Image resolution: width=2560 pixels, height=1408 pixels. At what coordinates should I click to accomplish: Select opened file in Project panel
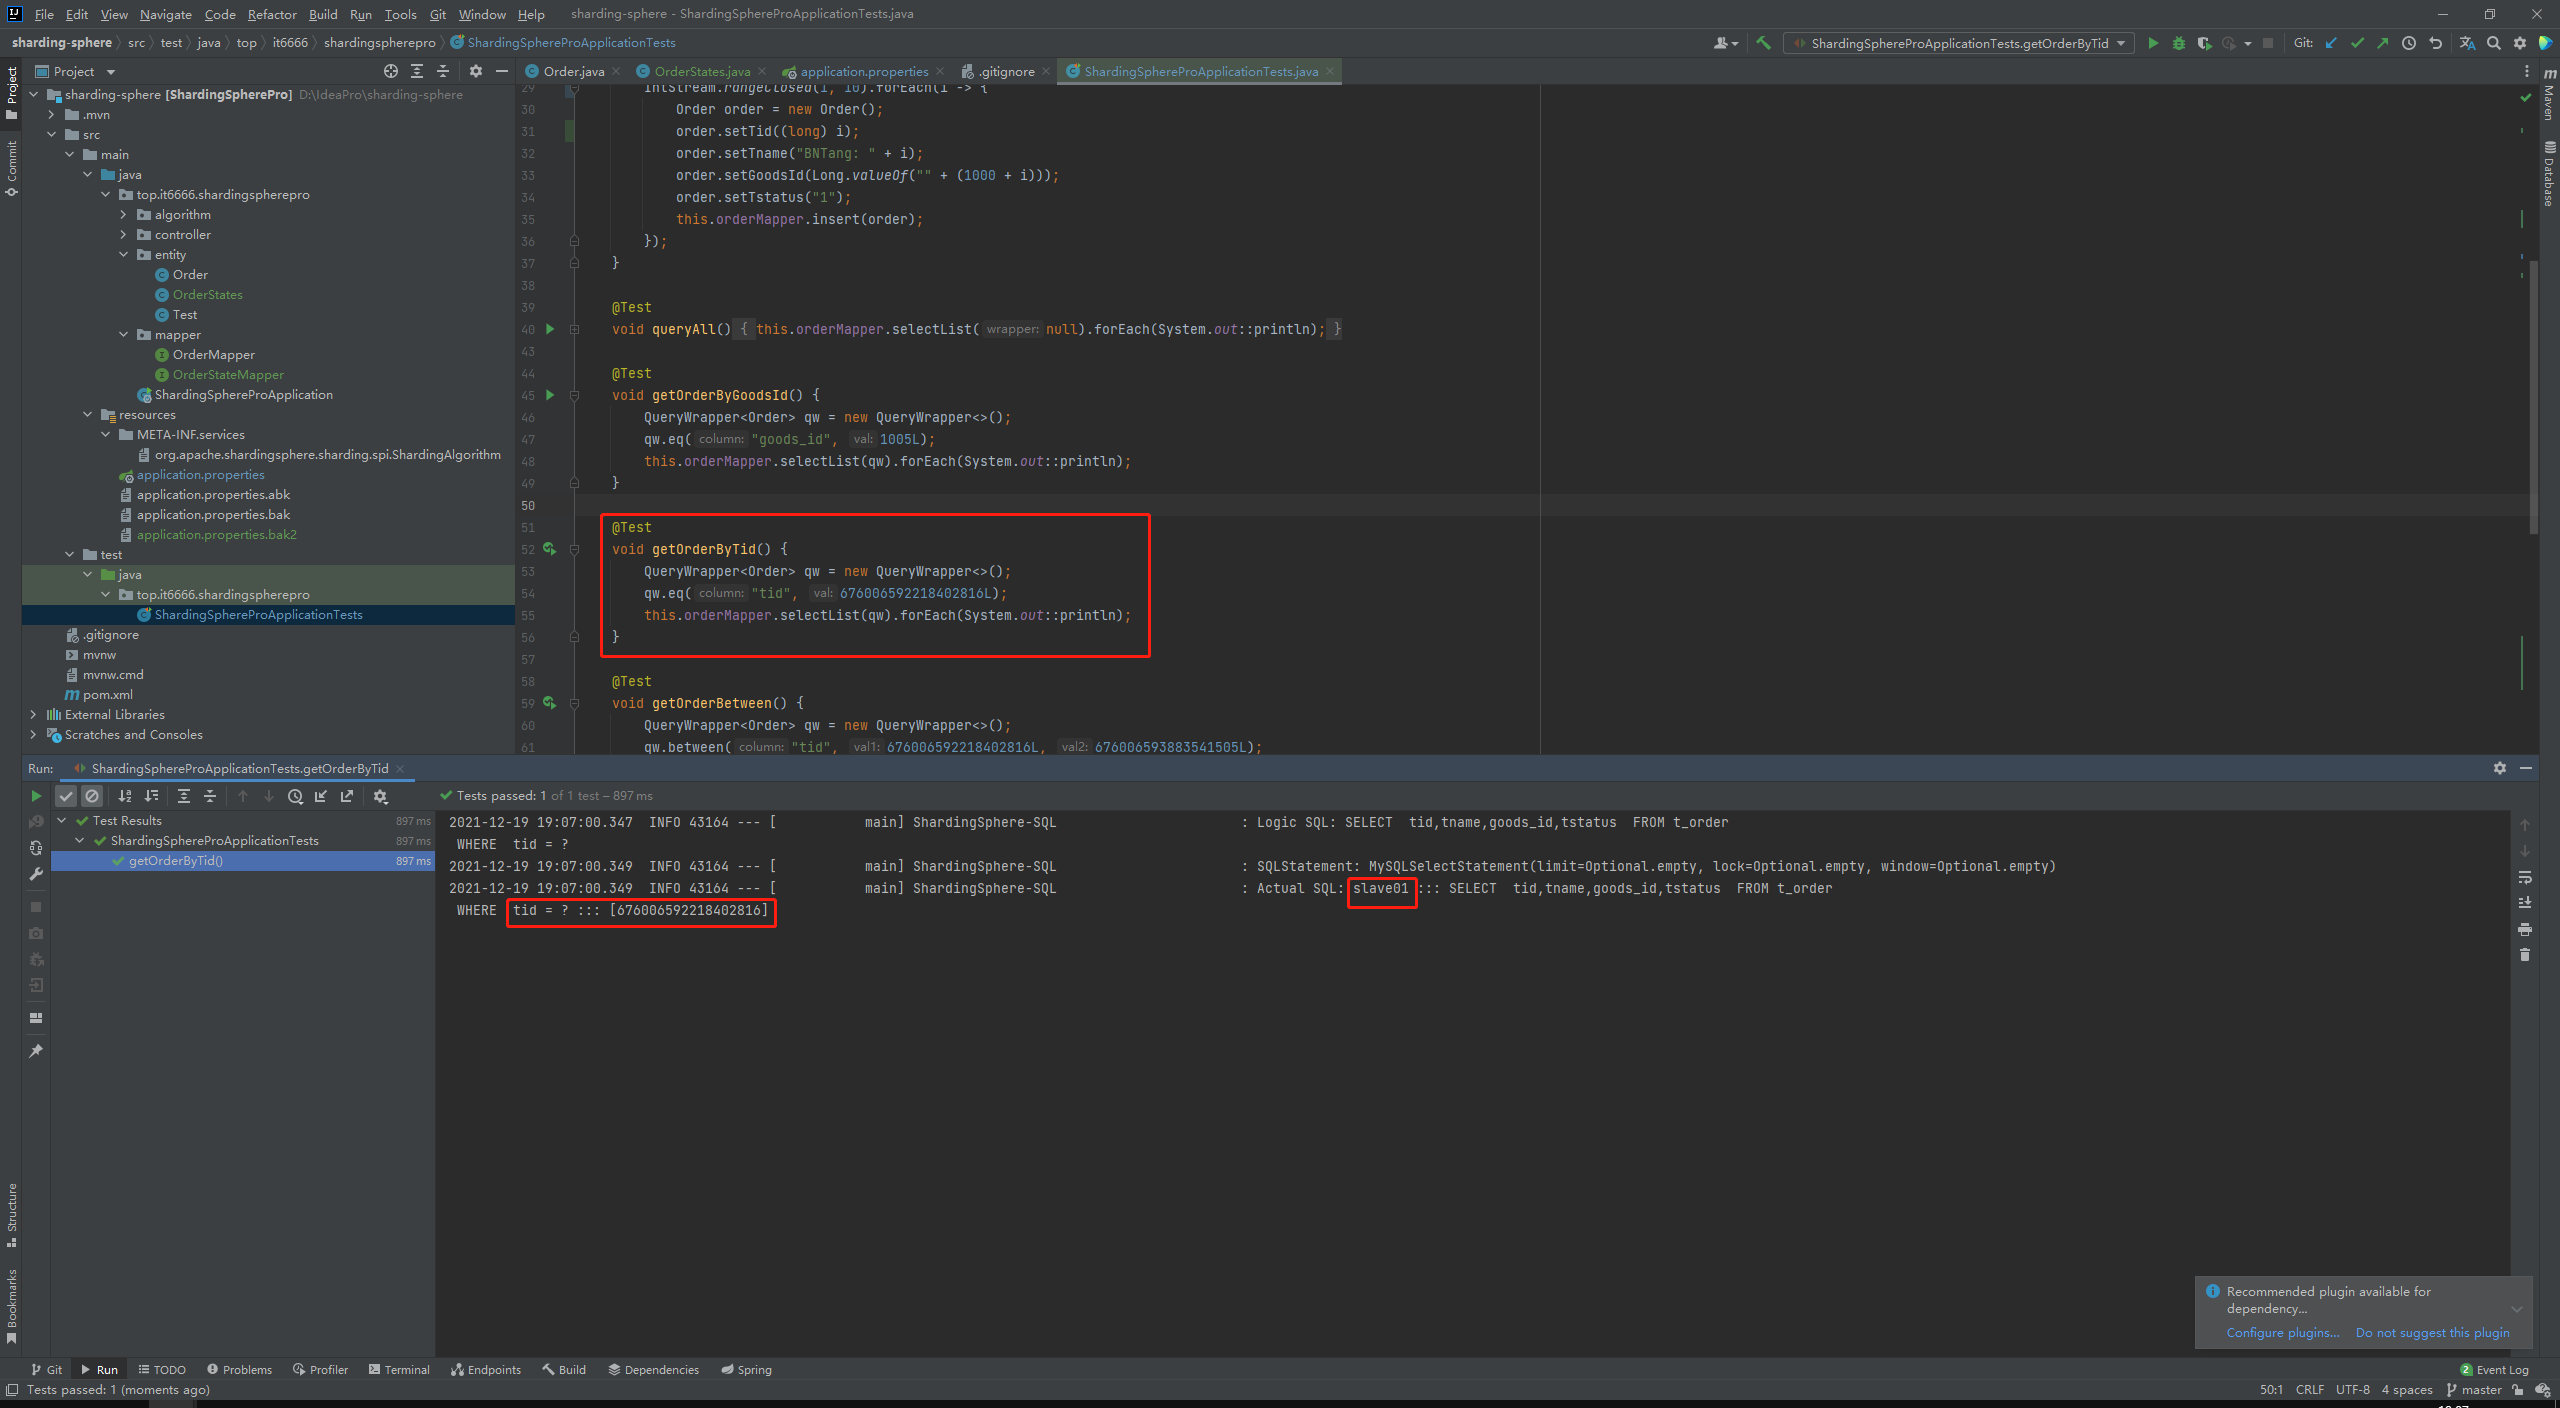coord(391,71)
